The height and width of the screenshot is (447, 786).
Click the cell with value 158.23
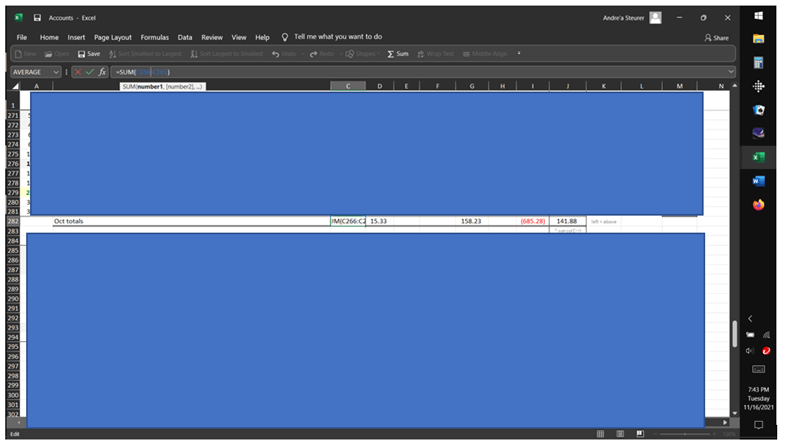tap(471, 221)
